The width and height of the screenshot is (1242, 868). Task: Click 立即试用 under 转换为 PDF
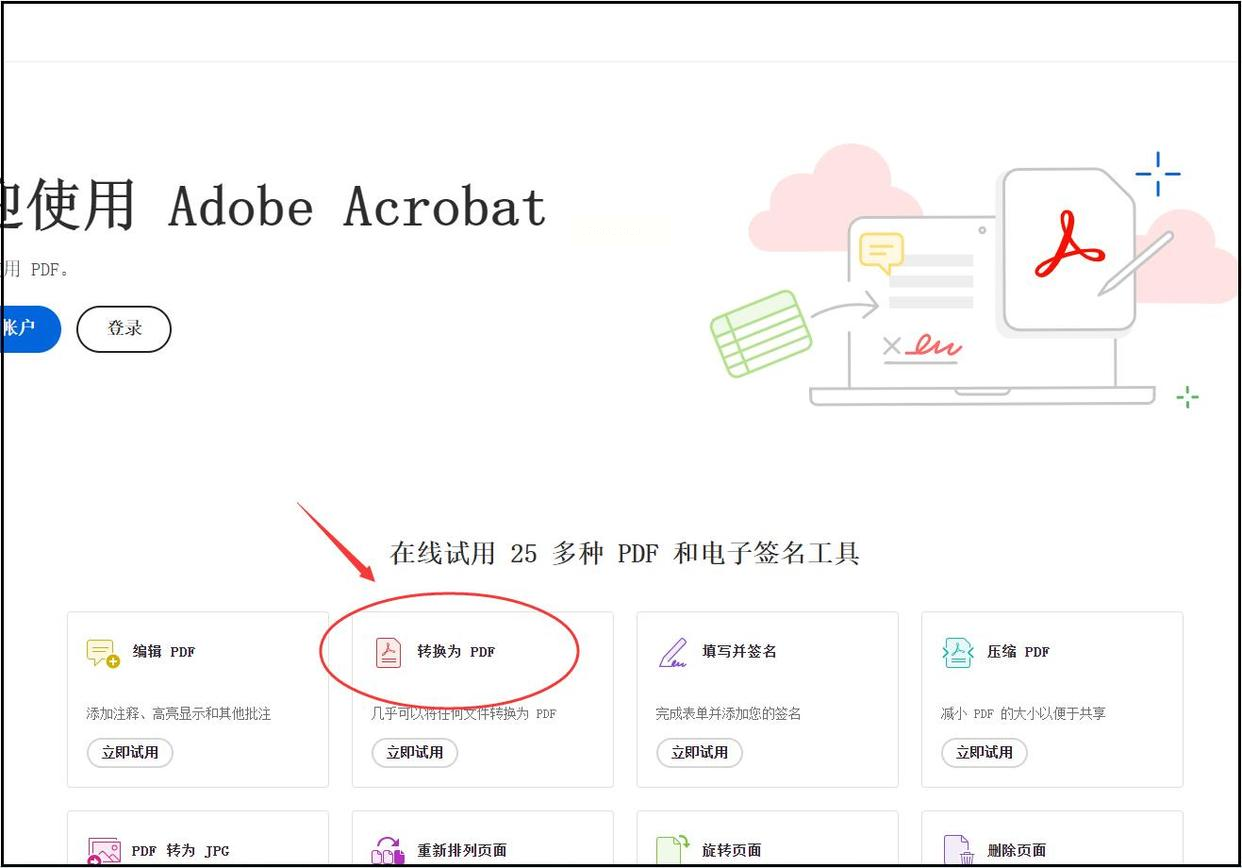coord(415,753)
